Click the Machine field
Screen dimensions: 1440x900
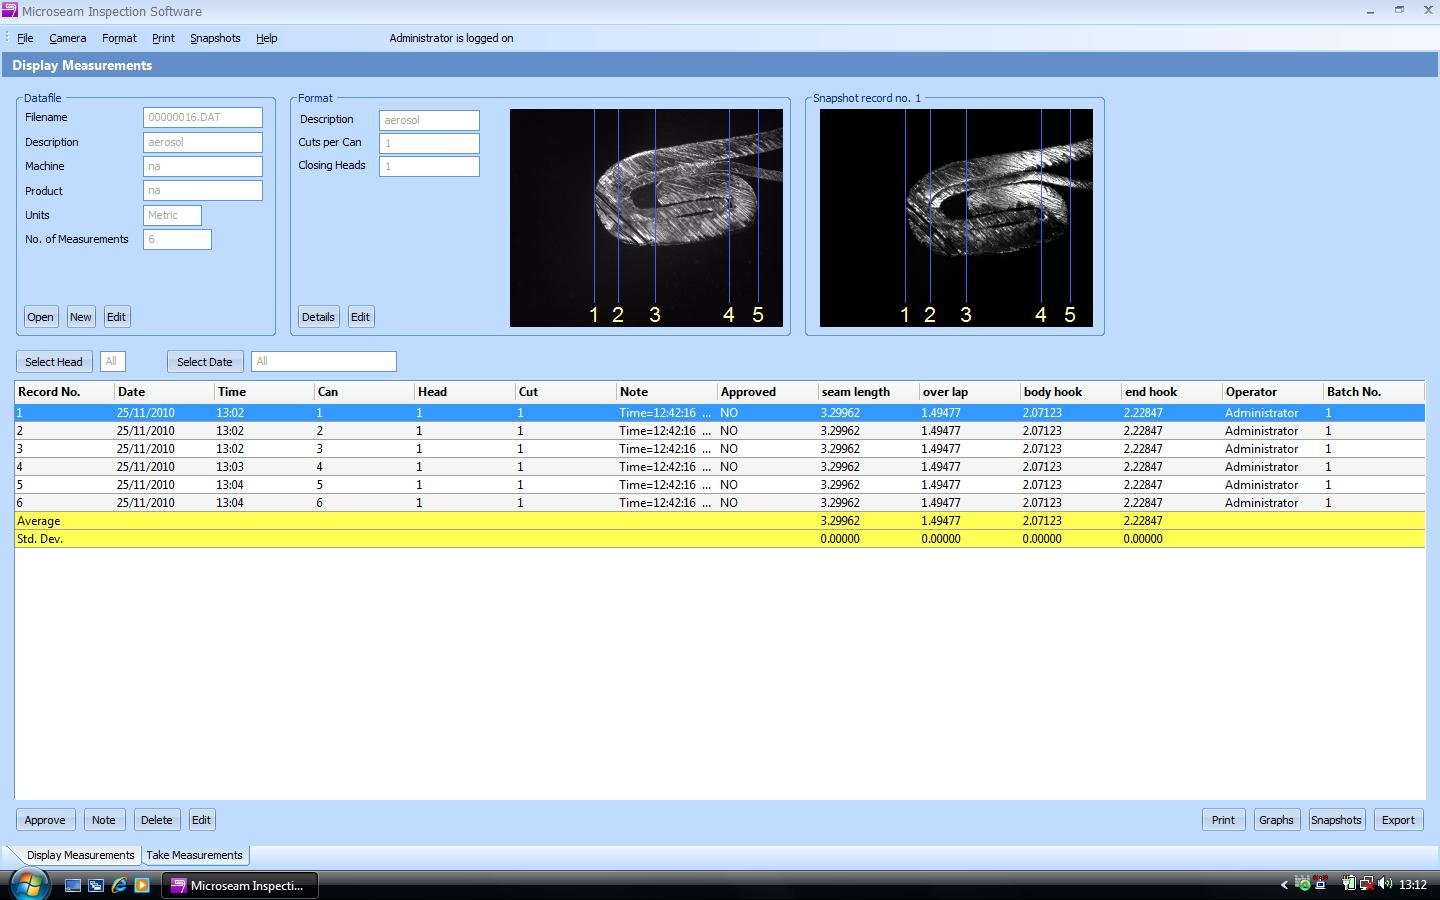tap(203, 166)
